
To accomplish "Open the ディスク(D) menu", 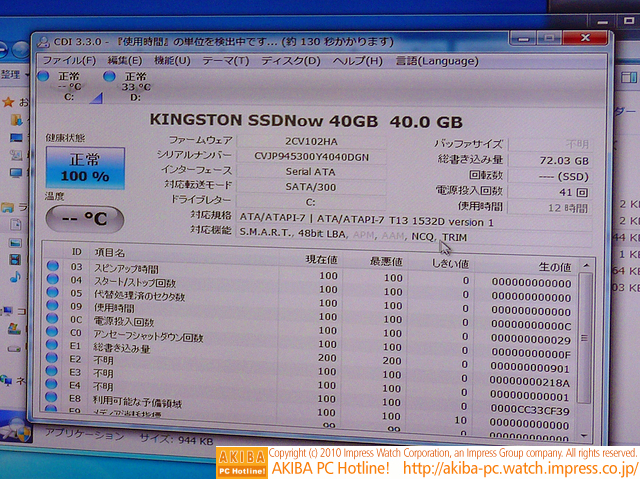I will click(x=288, y=60).
